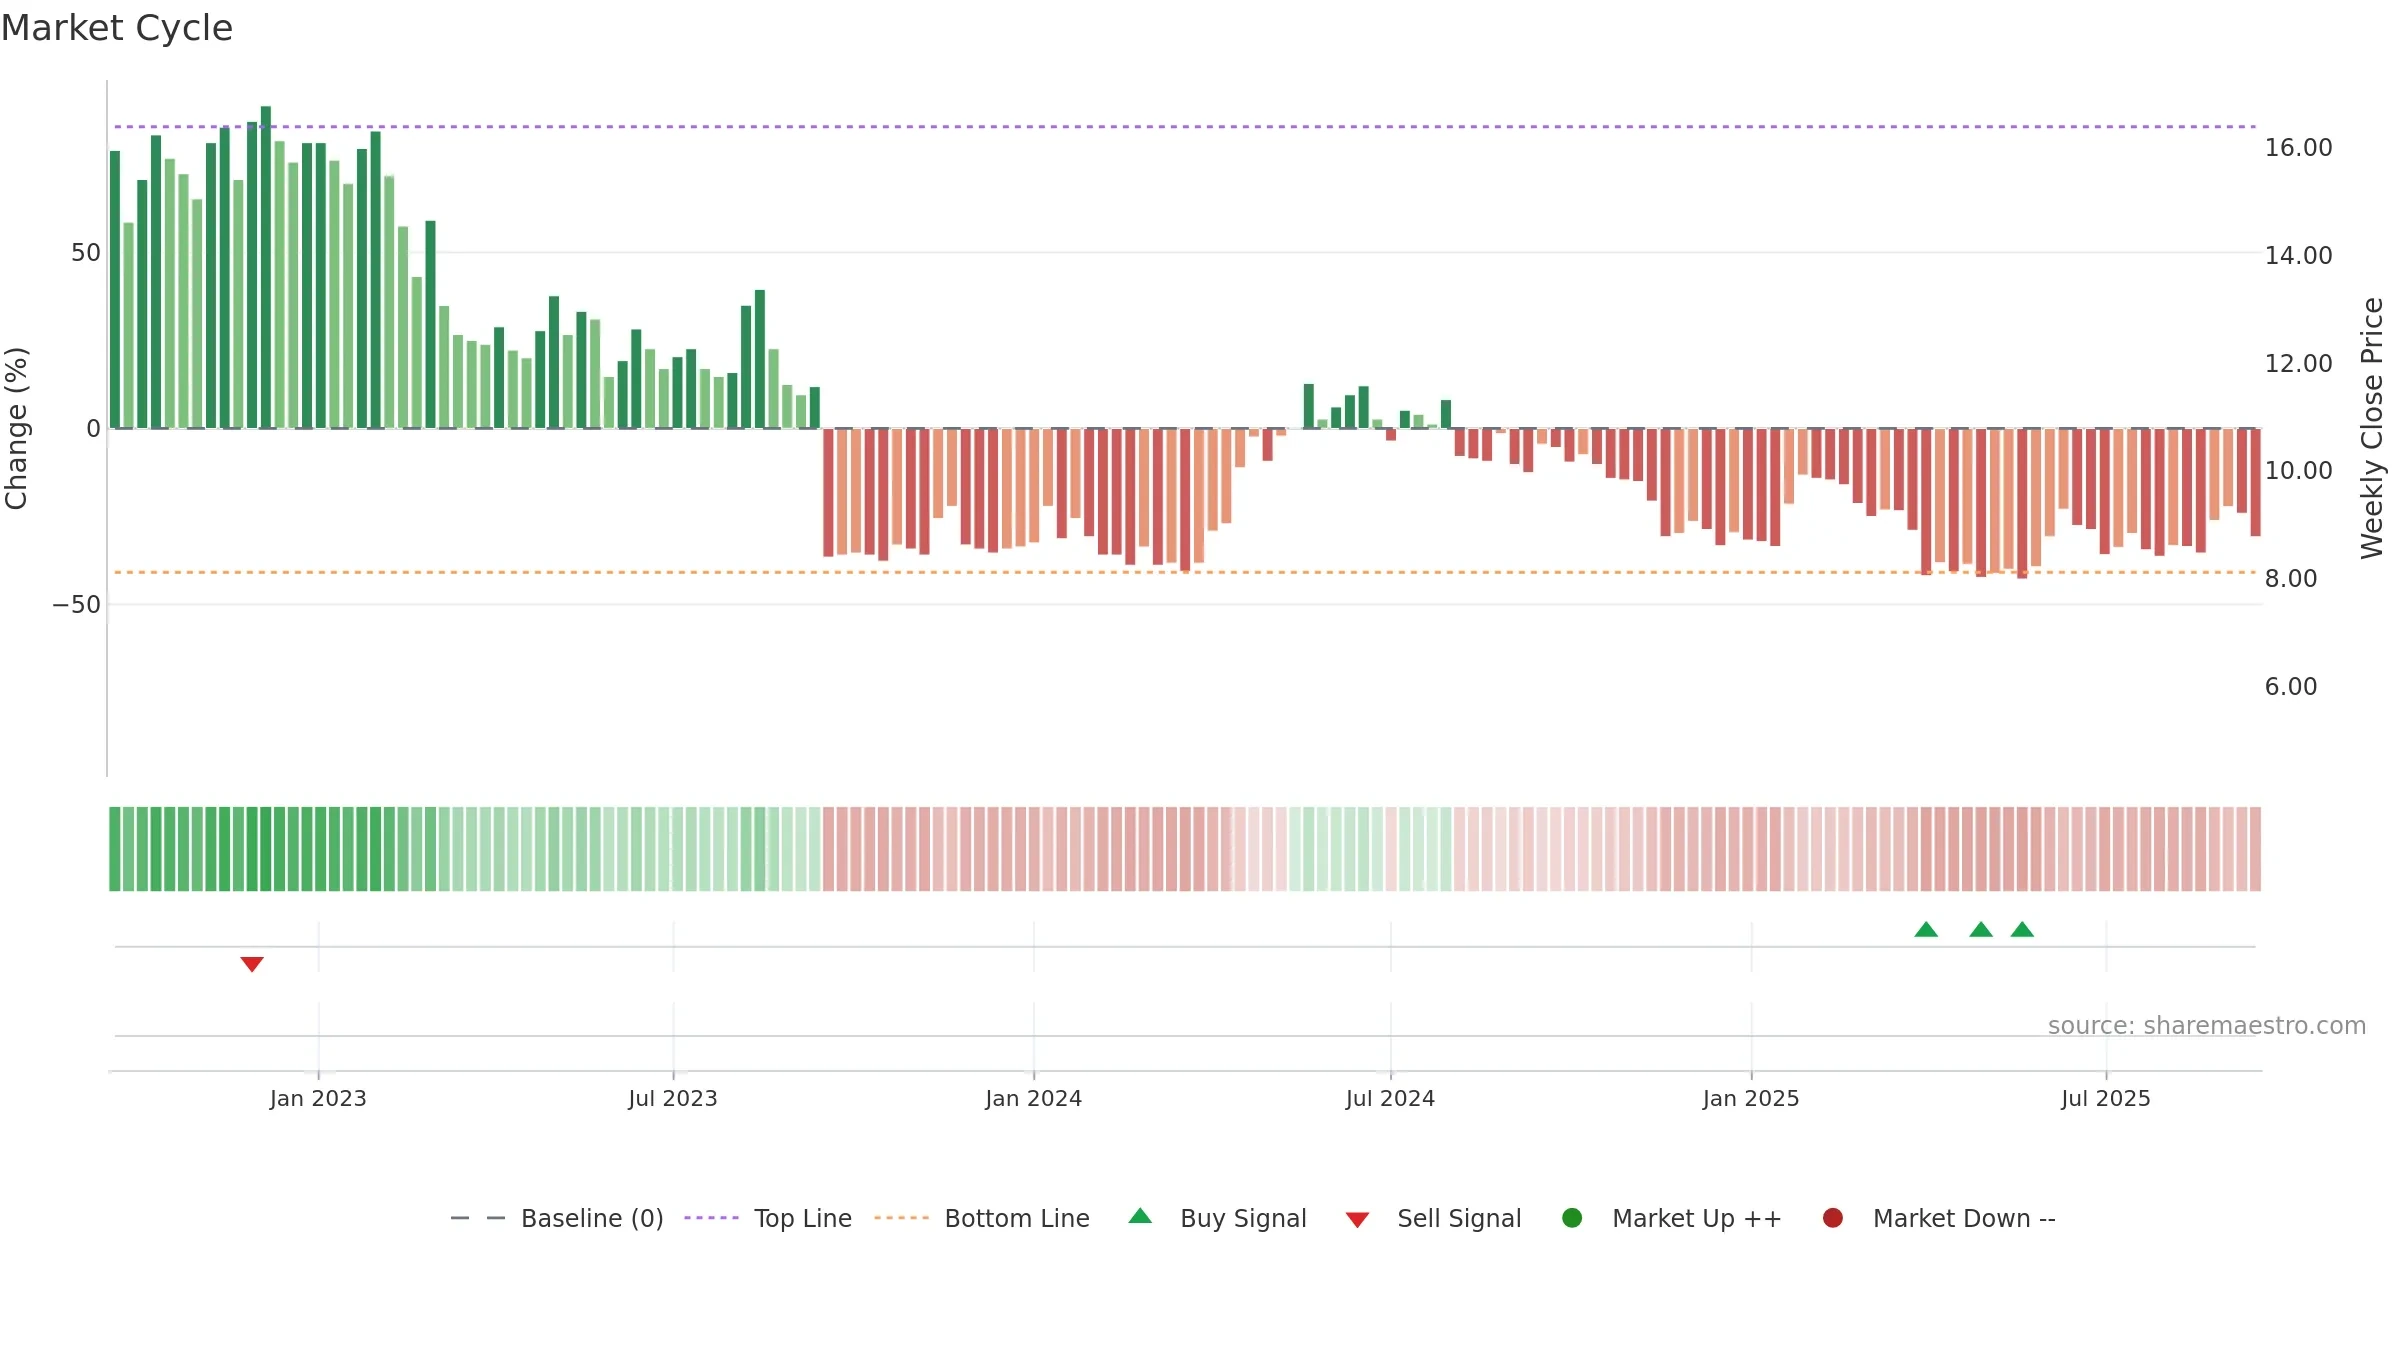Viewport: 2400px width, 1350px height.
Task: Click the Jan 2024 axis label
Action: coord(1033,1098)
